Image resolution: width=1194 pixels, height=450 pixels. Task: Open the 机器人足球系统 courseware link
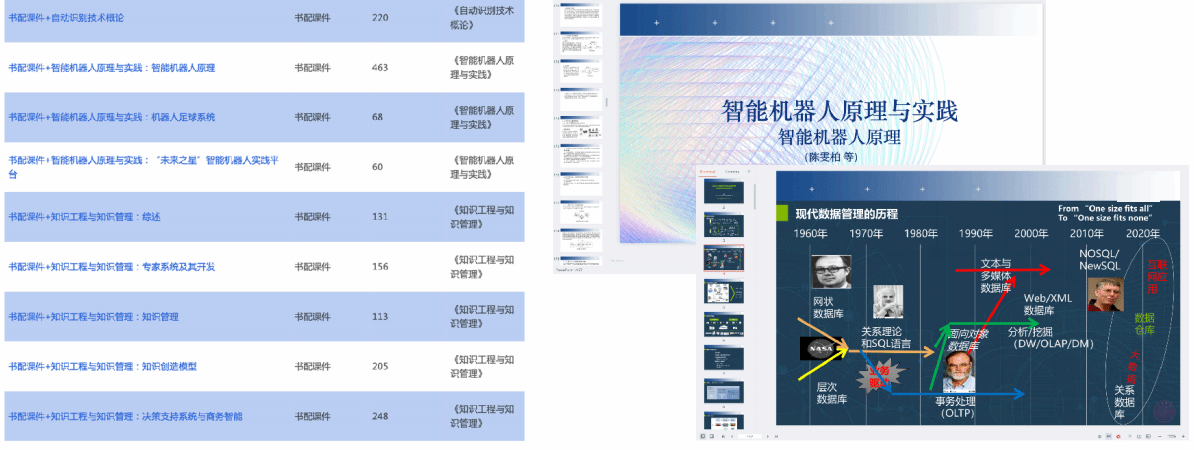[x=111, y=117]
